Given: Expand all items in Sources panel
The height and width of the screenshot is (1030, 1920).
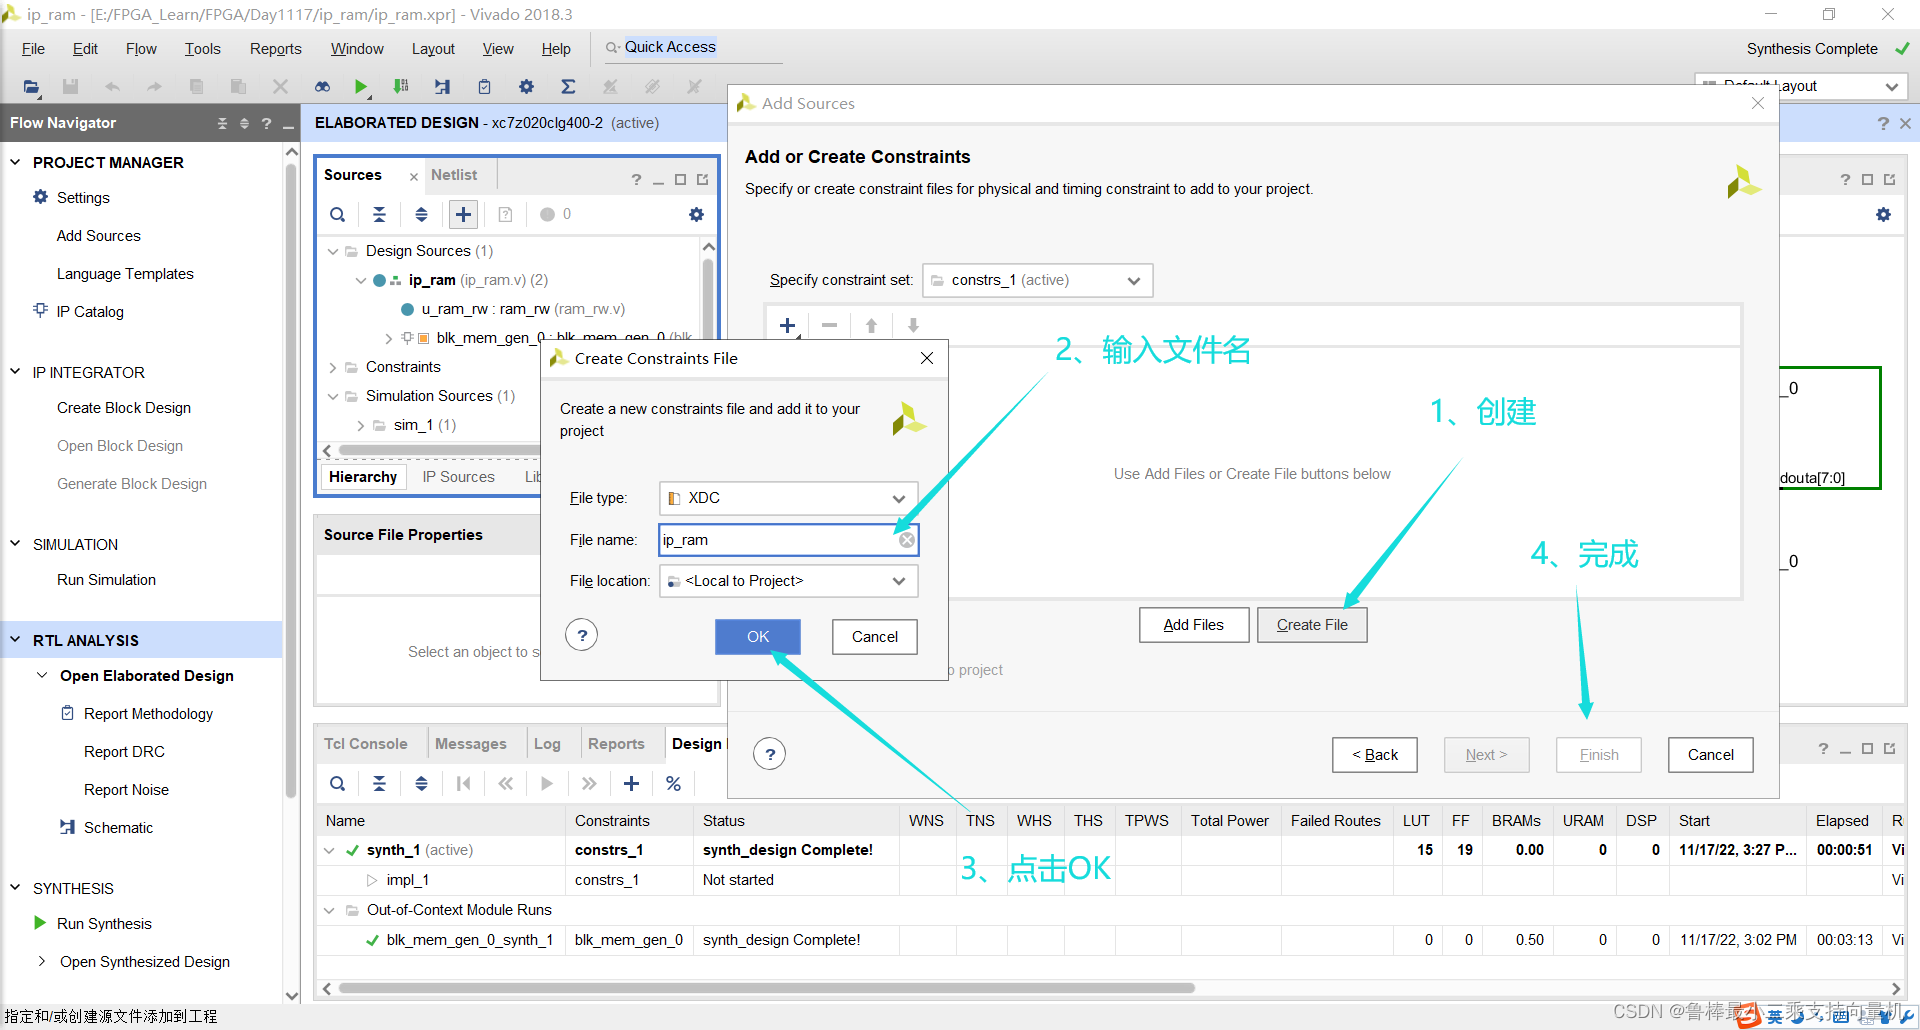Looking at the screenshot, I should (421, 214).
